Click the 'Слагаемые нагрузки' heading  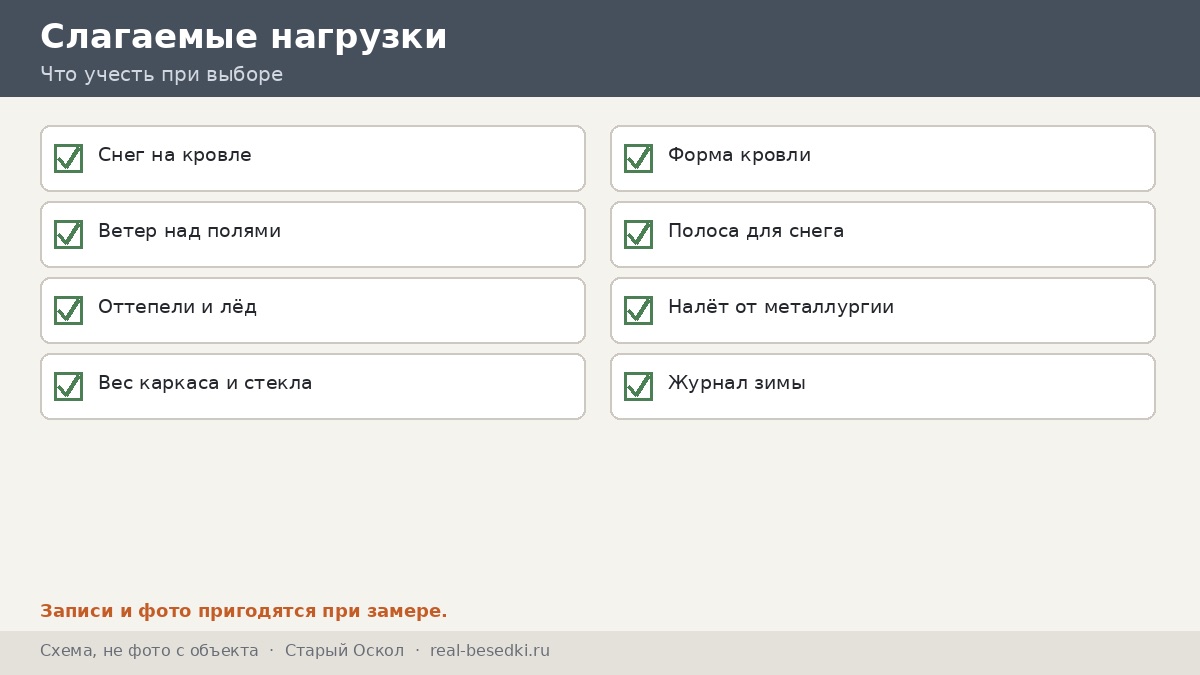tap(244, 37)
